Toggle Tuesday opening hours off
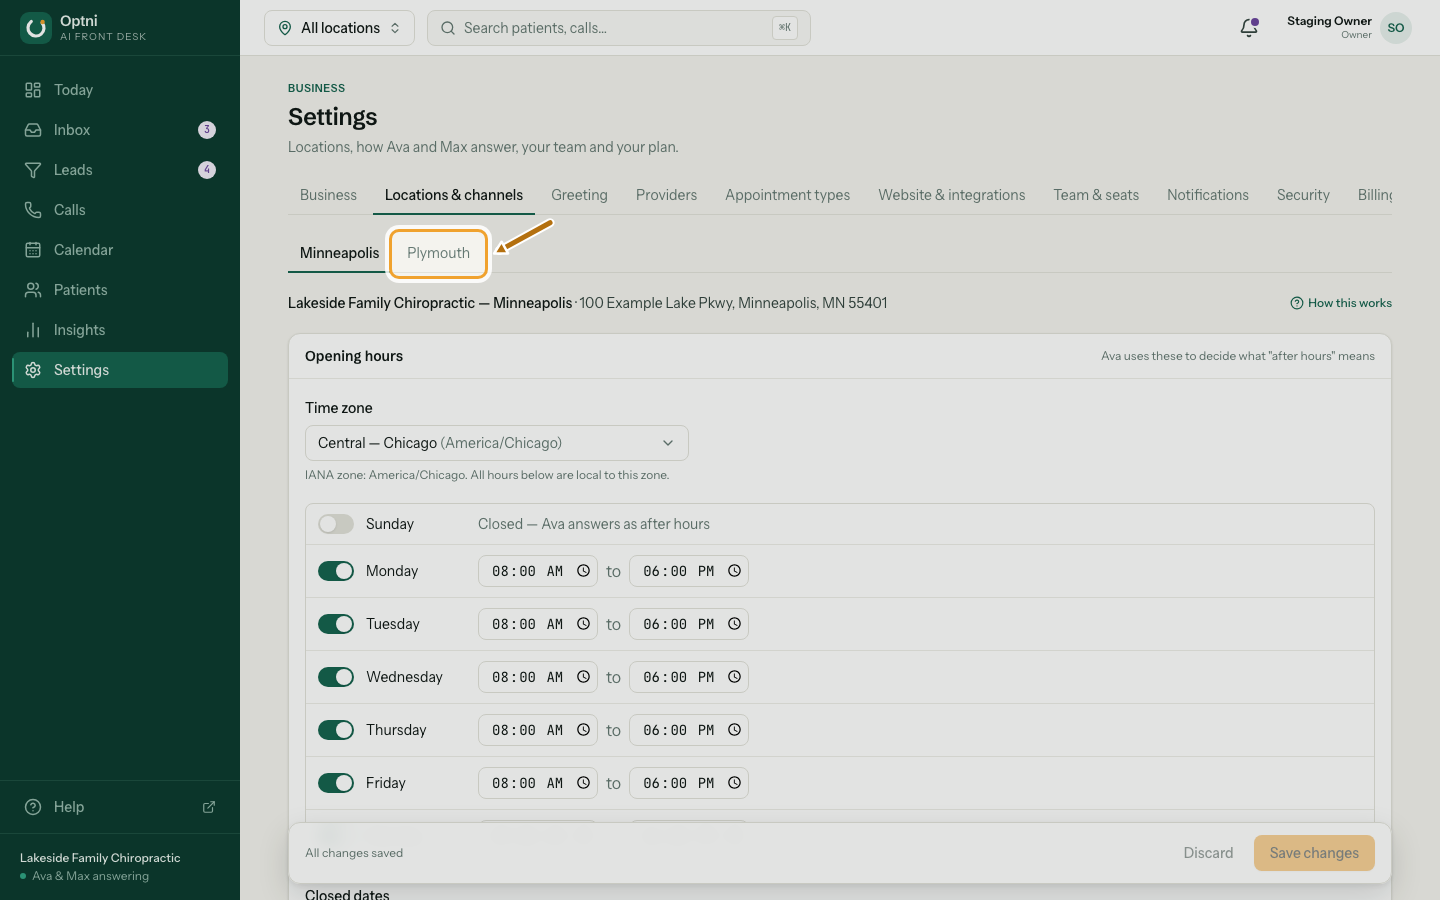This screenshot has height=900, width=1440. (x=336, y=624)
